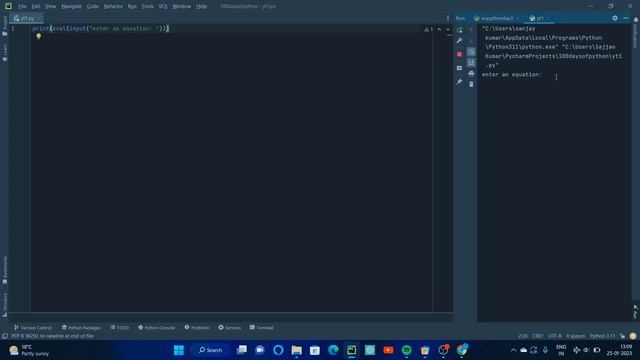Open the Structure sidebar tool window
The height and width of the screenshot is (360, 640).
[x=4, y=304]
